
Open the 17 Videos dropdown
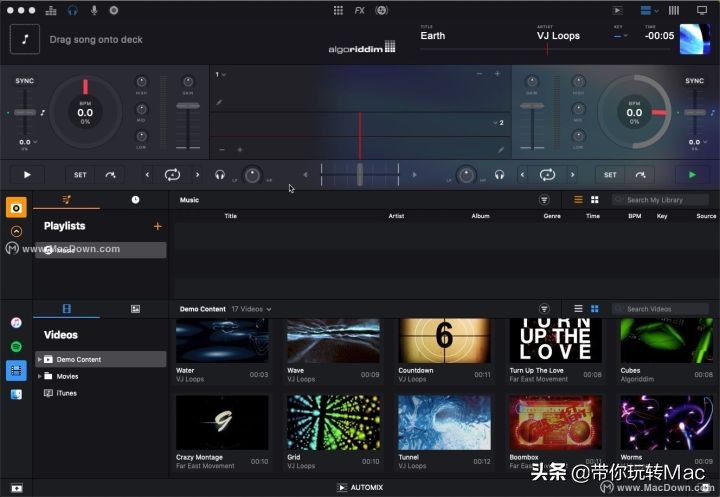tap(252, 309)
